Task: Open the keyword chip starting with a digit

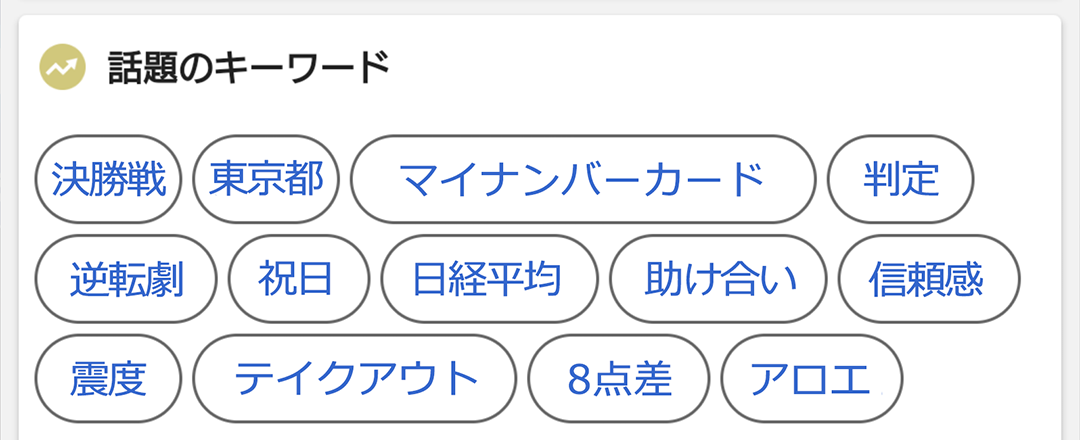Action: 619,379
